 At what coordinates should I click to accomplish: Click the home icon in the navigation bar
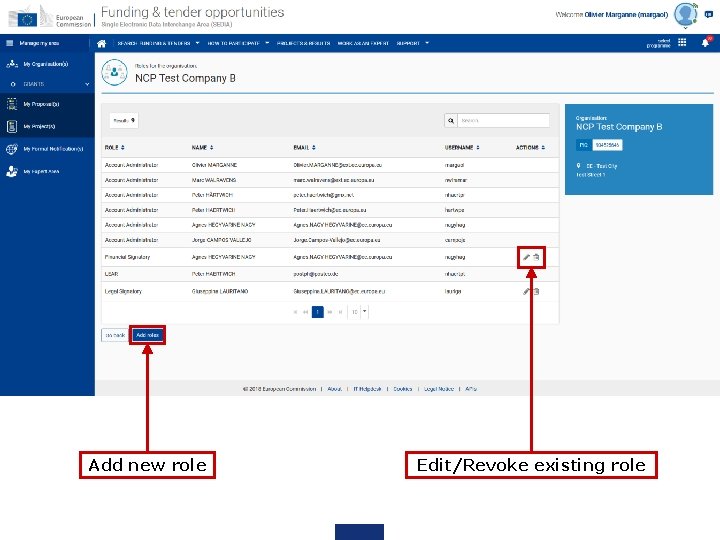[x=101, y=43]
